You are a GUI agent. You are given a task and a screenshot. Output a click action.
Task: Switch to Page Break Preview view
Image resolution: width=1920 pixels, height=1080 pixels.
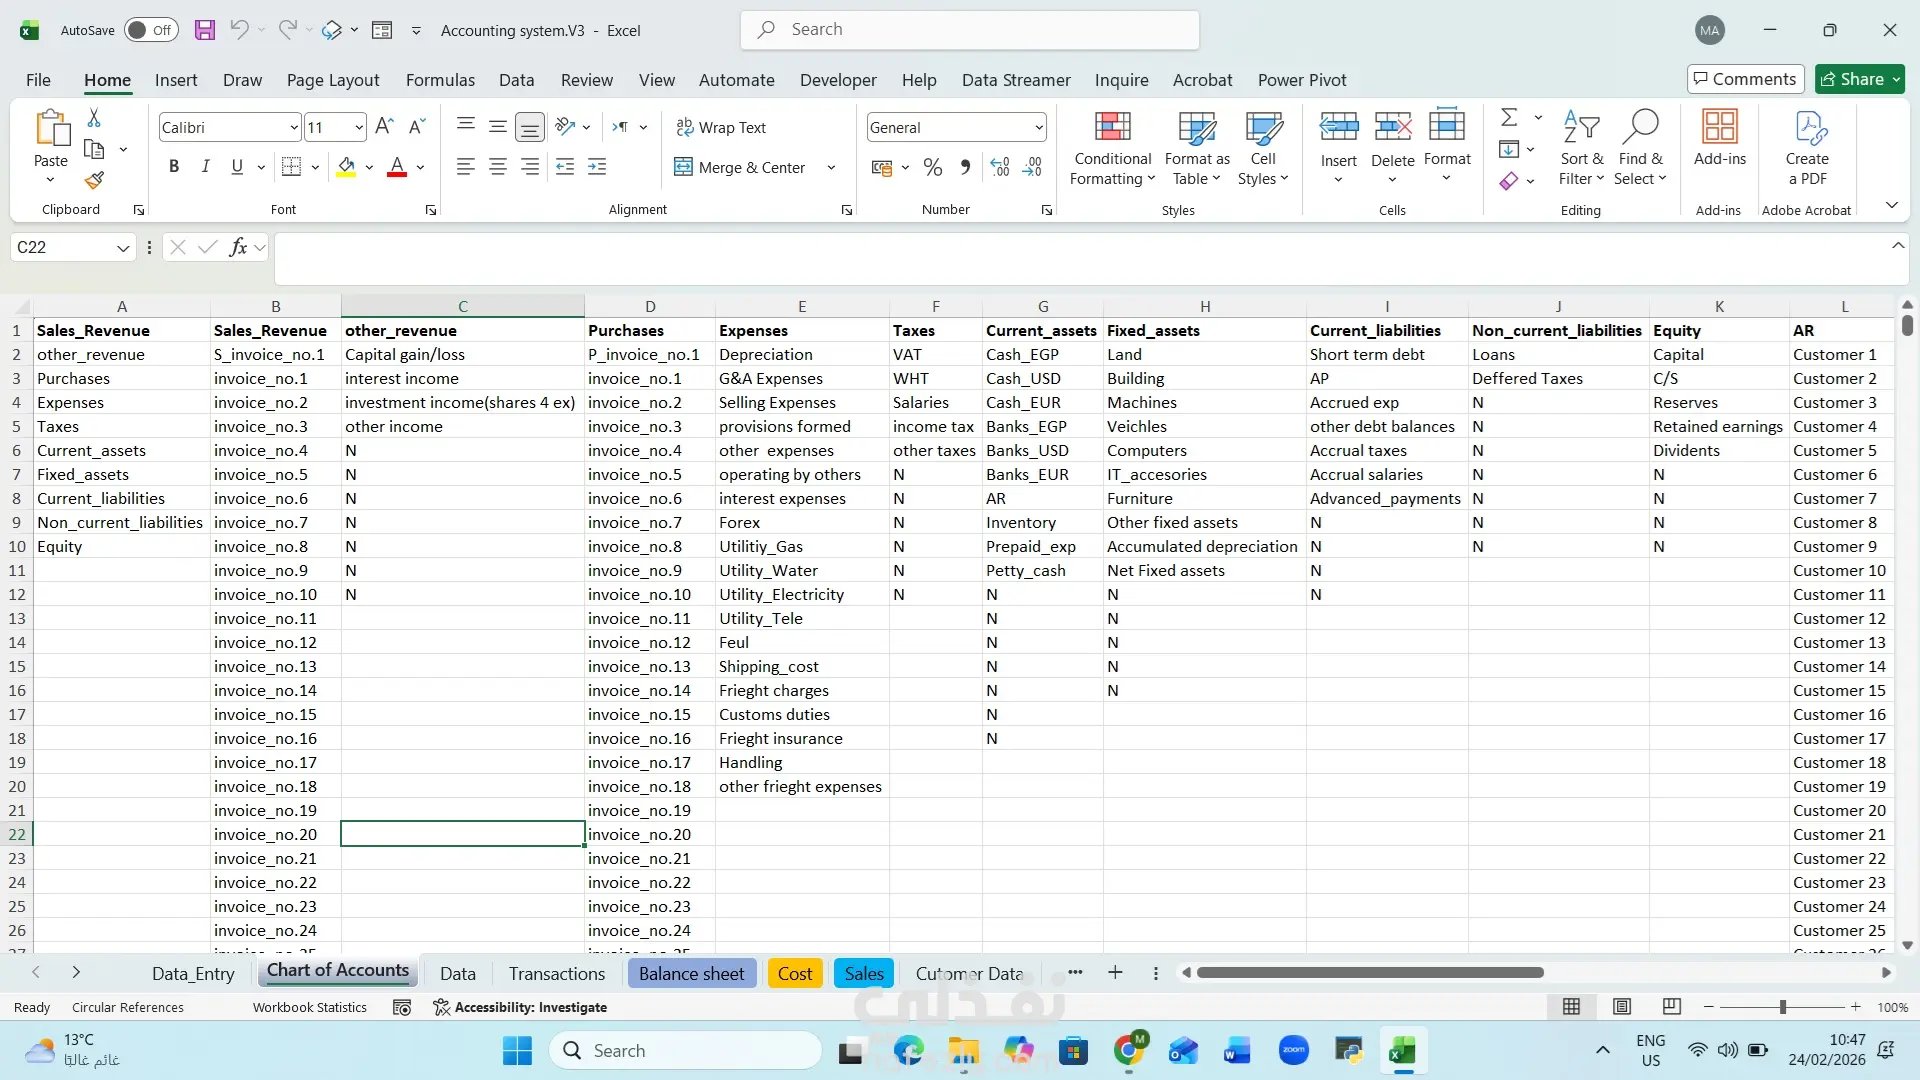point(1671,1006)
